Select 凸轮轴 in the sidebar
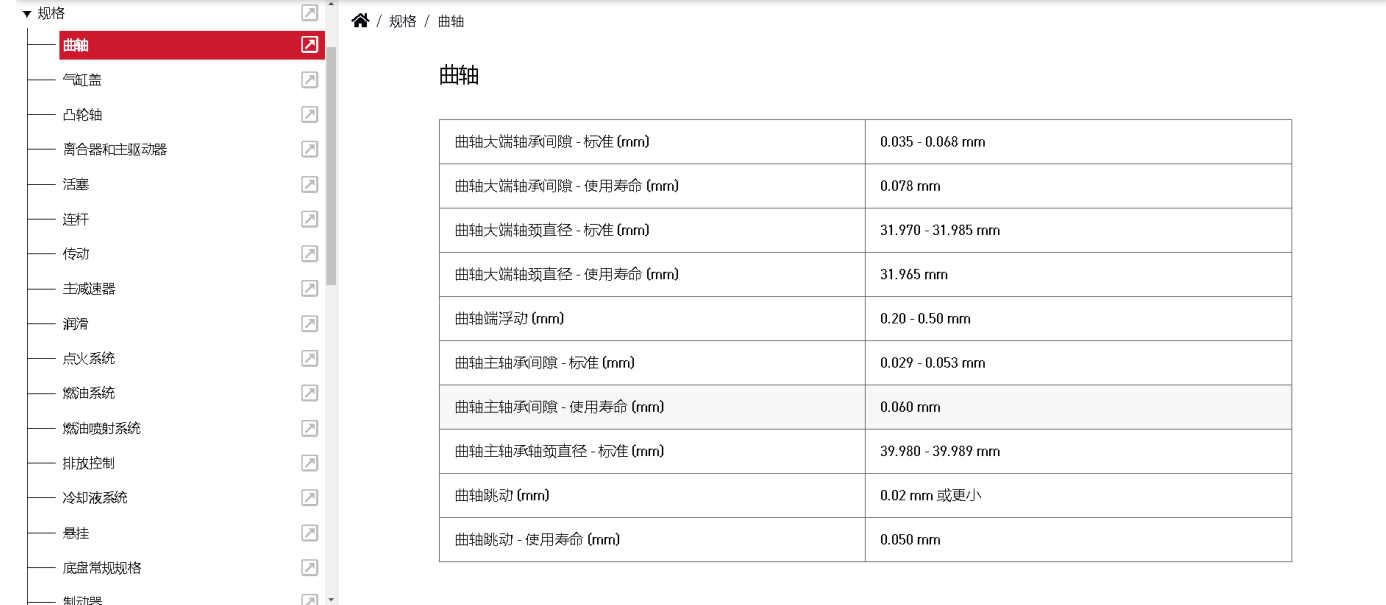 point(78,114)
